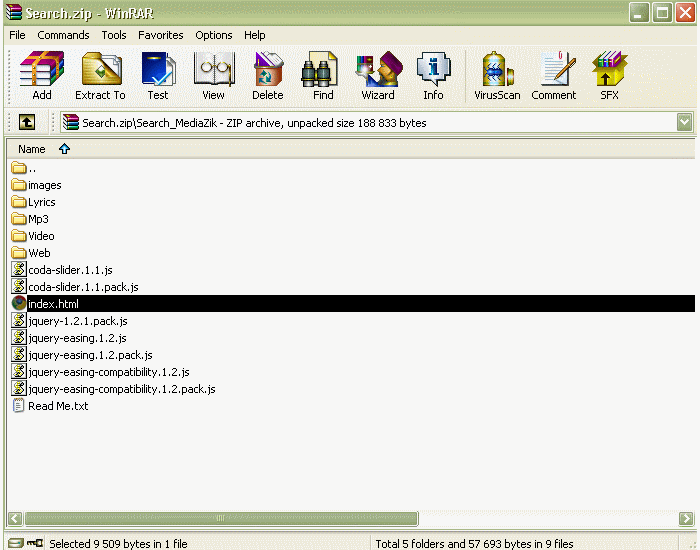Image resolution: width=700 pixels, height=550 pixels.
Task: Select jquery-easing-compatibility.1.2.pack.js file
Action: (122, 389)
